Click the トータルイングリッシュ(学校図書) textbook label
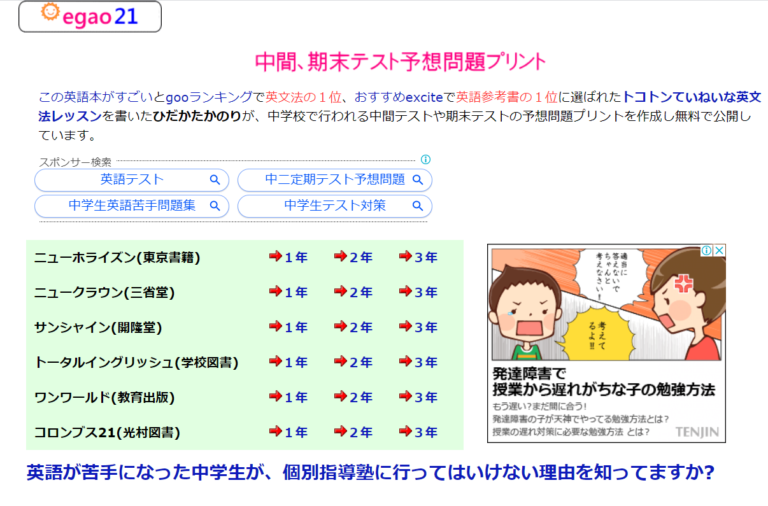Image resolution: width=768 pixels, height=506 pixels. pyautogui.click(x=136, y=363)
